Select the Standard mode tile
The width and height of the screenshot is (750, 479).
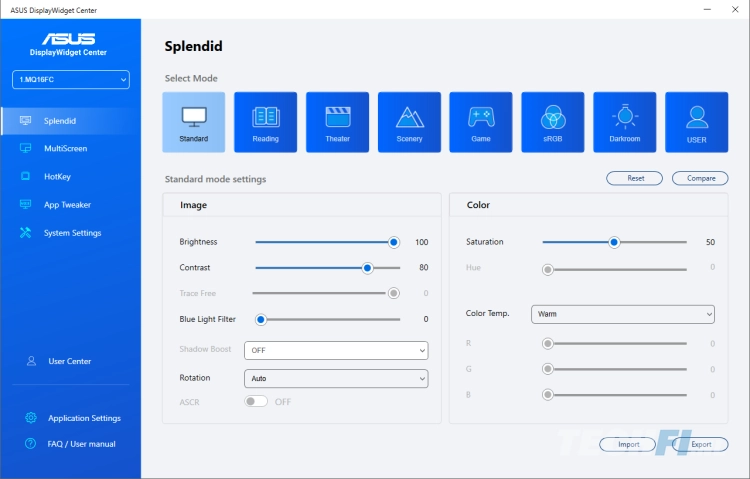click(194, 122)
